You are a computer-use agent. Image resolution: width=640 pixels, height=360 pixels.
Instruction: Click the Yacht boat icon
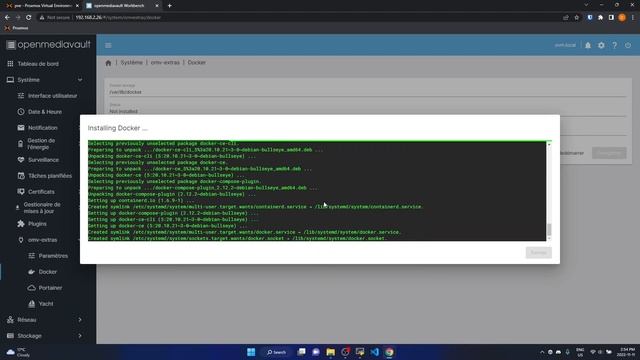(x=31, y=304)
